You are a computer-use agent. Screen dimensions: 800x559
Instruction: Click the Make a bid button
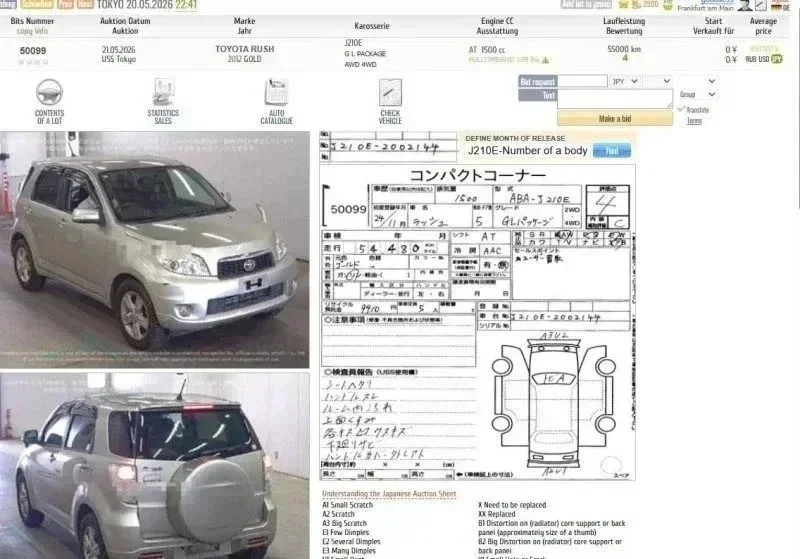pyautogui.click(x=615, y=118)
